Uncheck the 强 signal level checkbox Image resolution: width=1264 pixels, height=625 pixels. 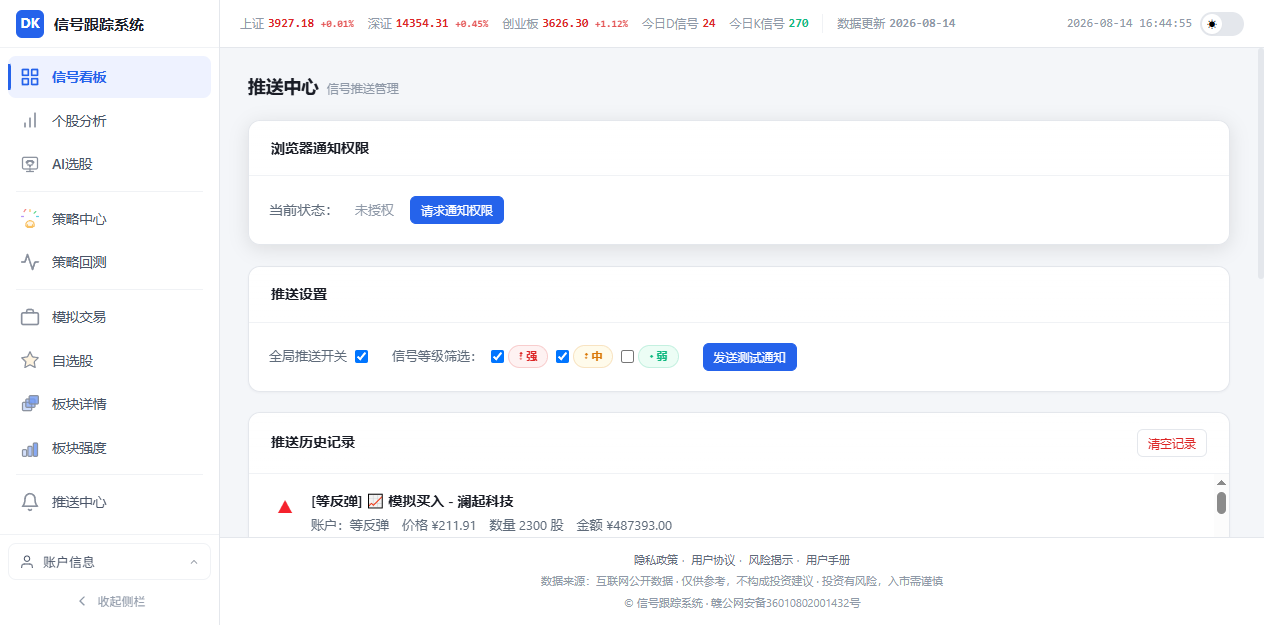[498, 356]
